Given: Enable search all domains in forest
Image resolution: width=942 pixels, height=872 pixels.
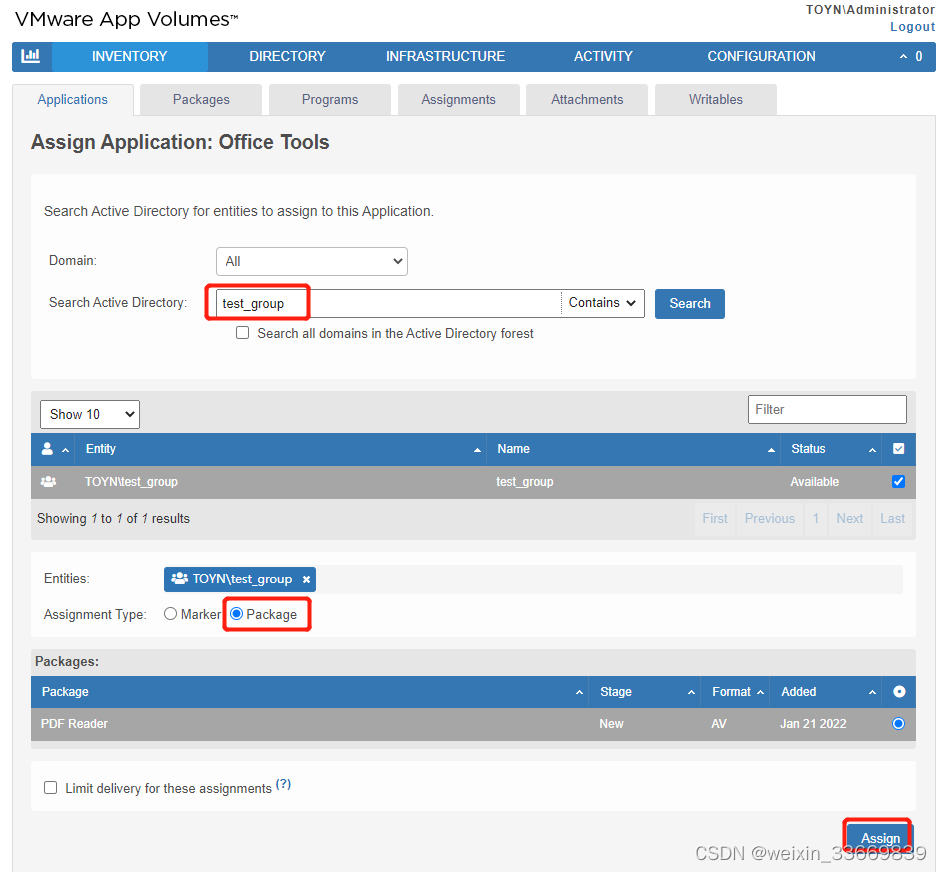Looking at the screenshot, I should (x=243, y=333).
